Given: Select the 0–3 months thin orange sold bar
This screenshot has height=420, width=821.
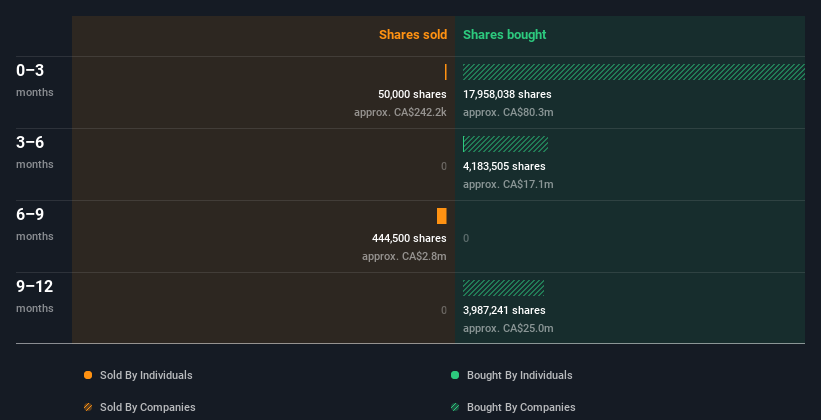Looking at the screenshot, I should 446,72.
